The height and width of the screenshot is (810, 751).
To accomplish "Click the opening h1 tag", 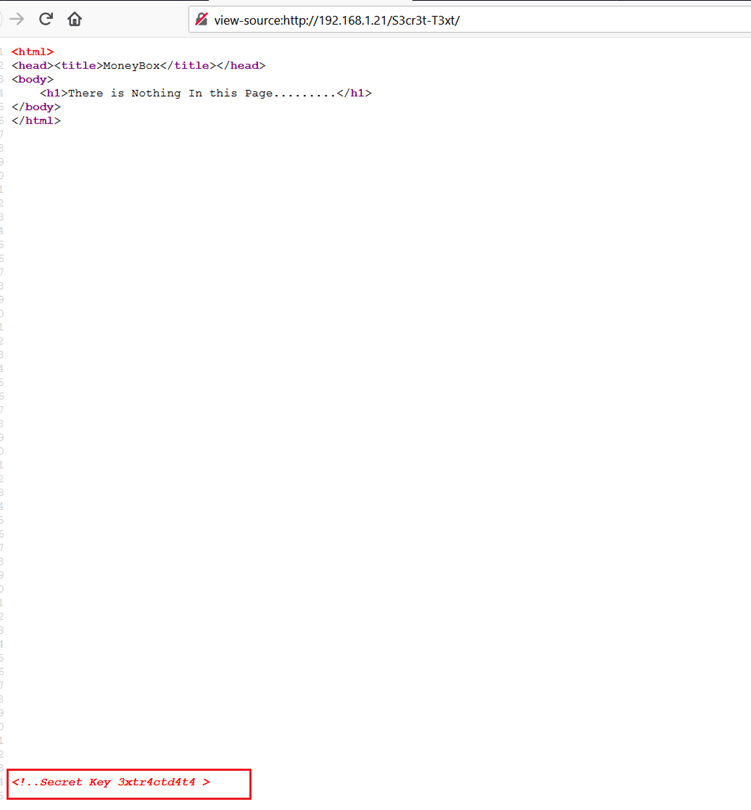I will tap(54, 93).
